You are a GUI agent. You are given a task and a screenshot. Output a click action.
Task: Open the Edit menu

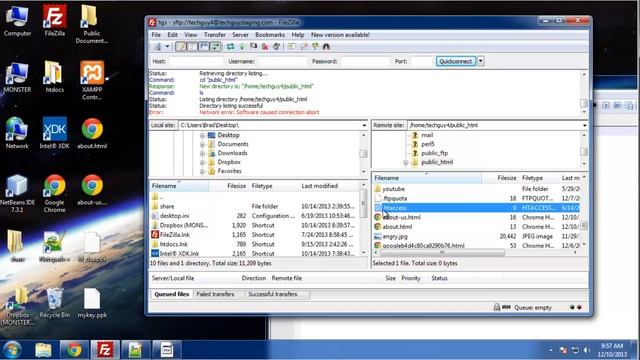[x=173, y=35]
